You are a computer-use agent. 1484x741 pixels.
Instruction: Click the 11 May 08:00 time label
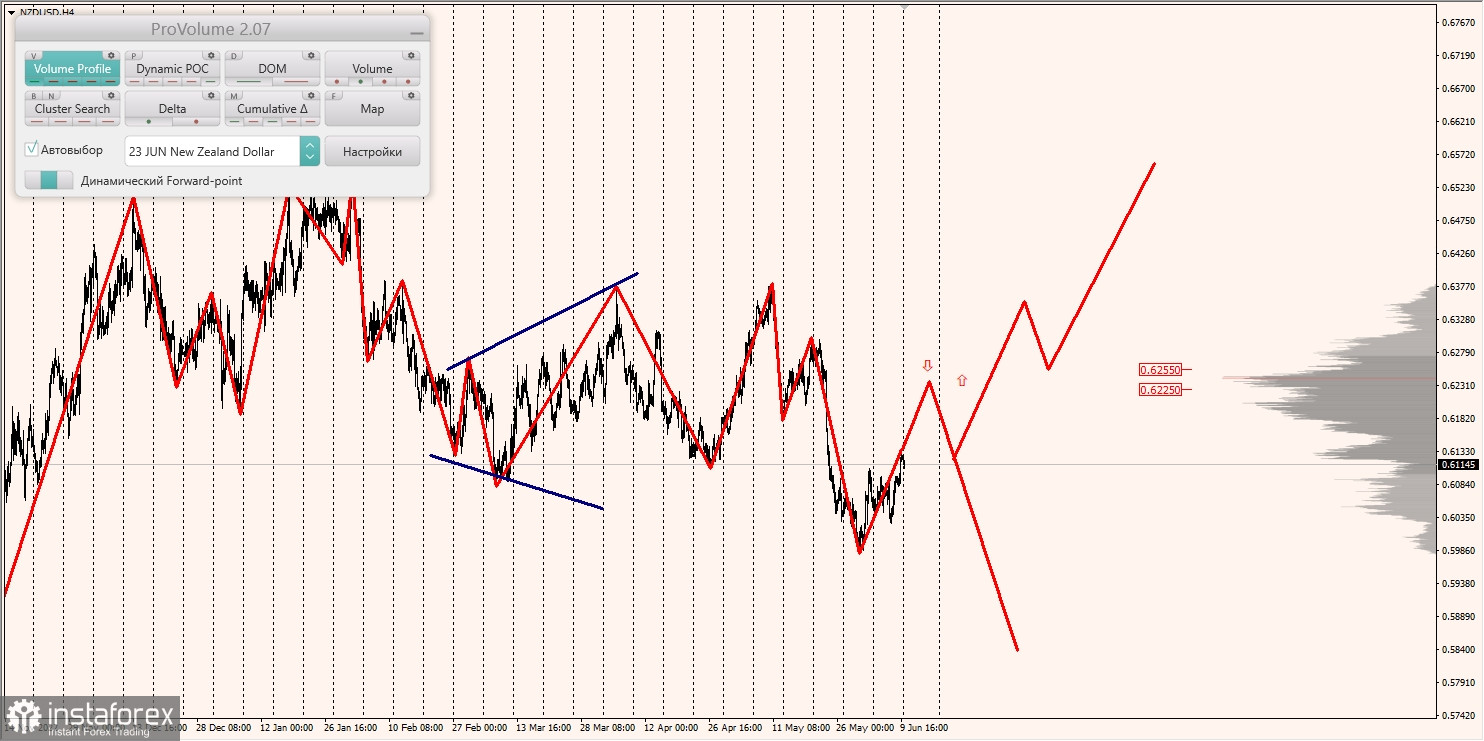801,728
